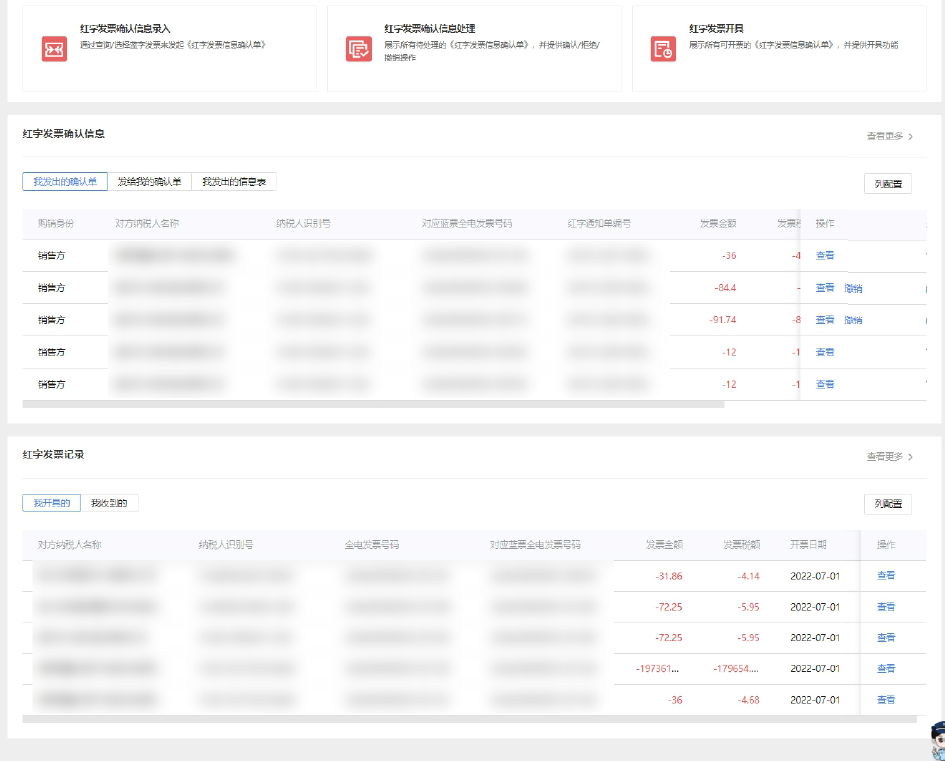945x761 pixels.
Task: Click 查看 in the -4.68 tax record row
Action: pos(886,700)
